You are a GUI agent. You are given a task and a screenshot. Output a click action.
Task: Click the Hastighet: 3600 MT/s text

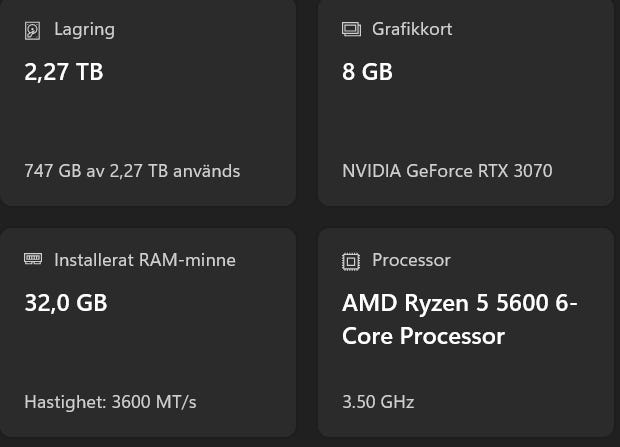[x=110, y=402]
